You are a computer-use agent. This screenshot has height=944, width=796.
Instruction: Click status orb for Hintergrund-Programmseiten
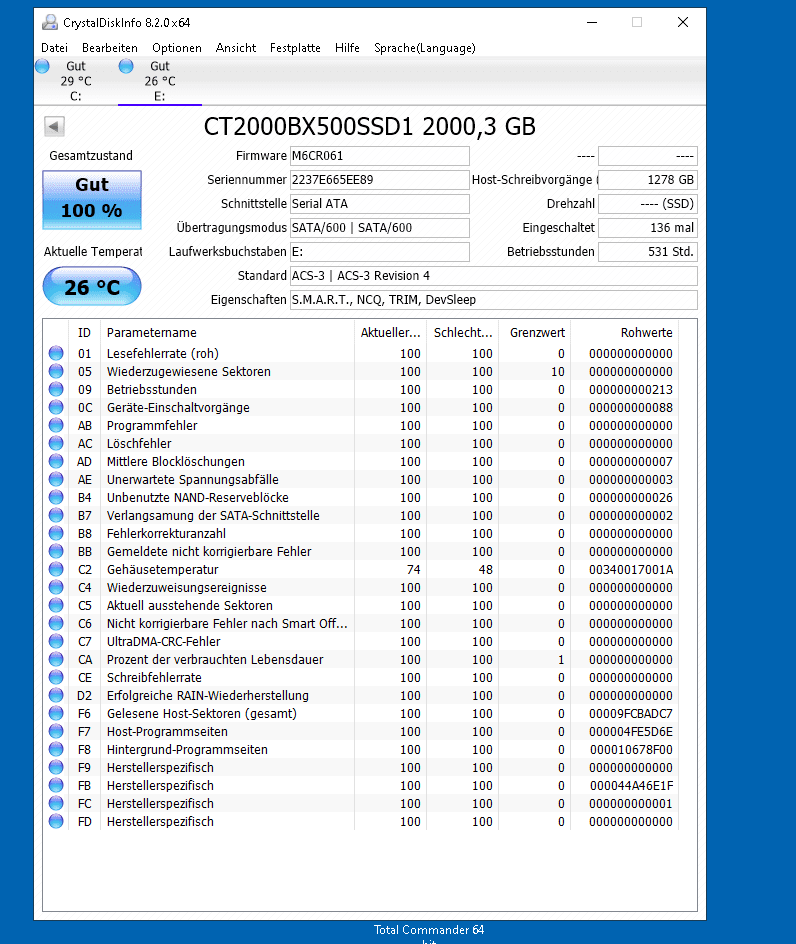(x=56, y=750)
